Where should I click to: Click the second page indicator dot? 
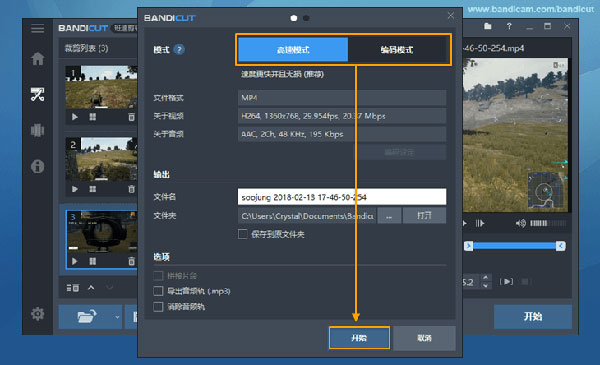306,18
